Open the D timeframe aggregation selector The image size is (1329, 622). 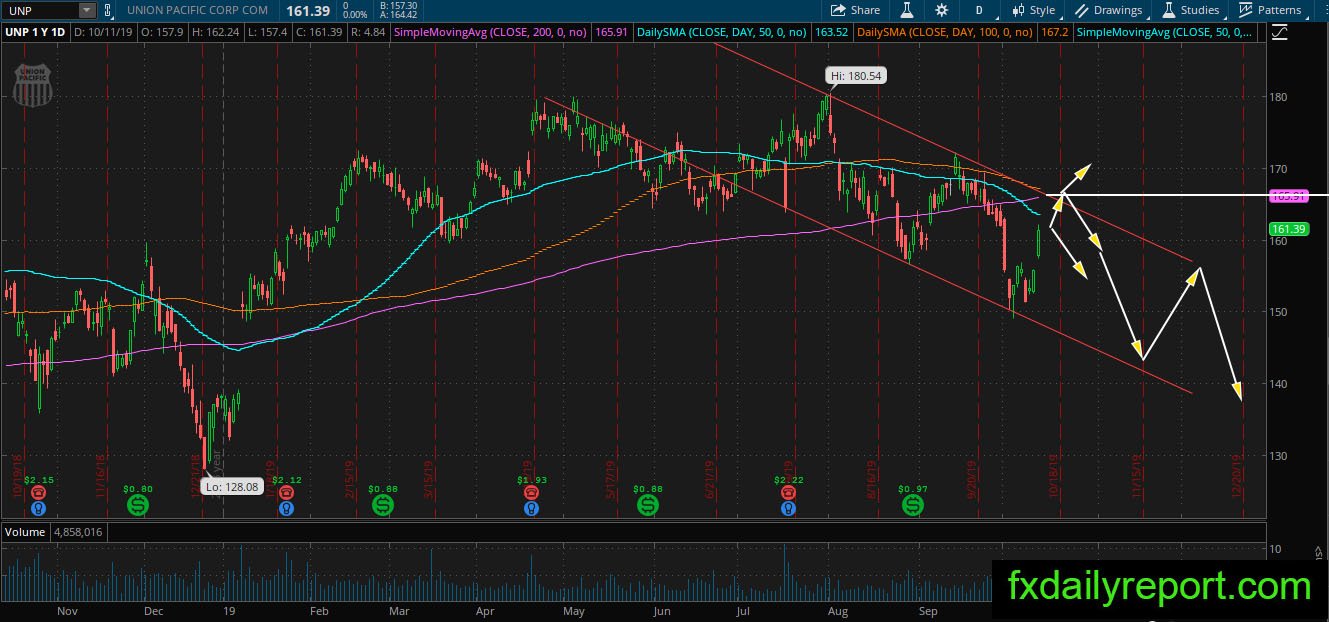tap(978, 10)
